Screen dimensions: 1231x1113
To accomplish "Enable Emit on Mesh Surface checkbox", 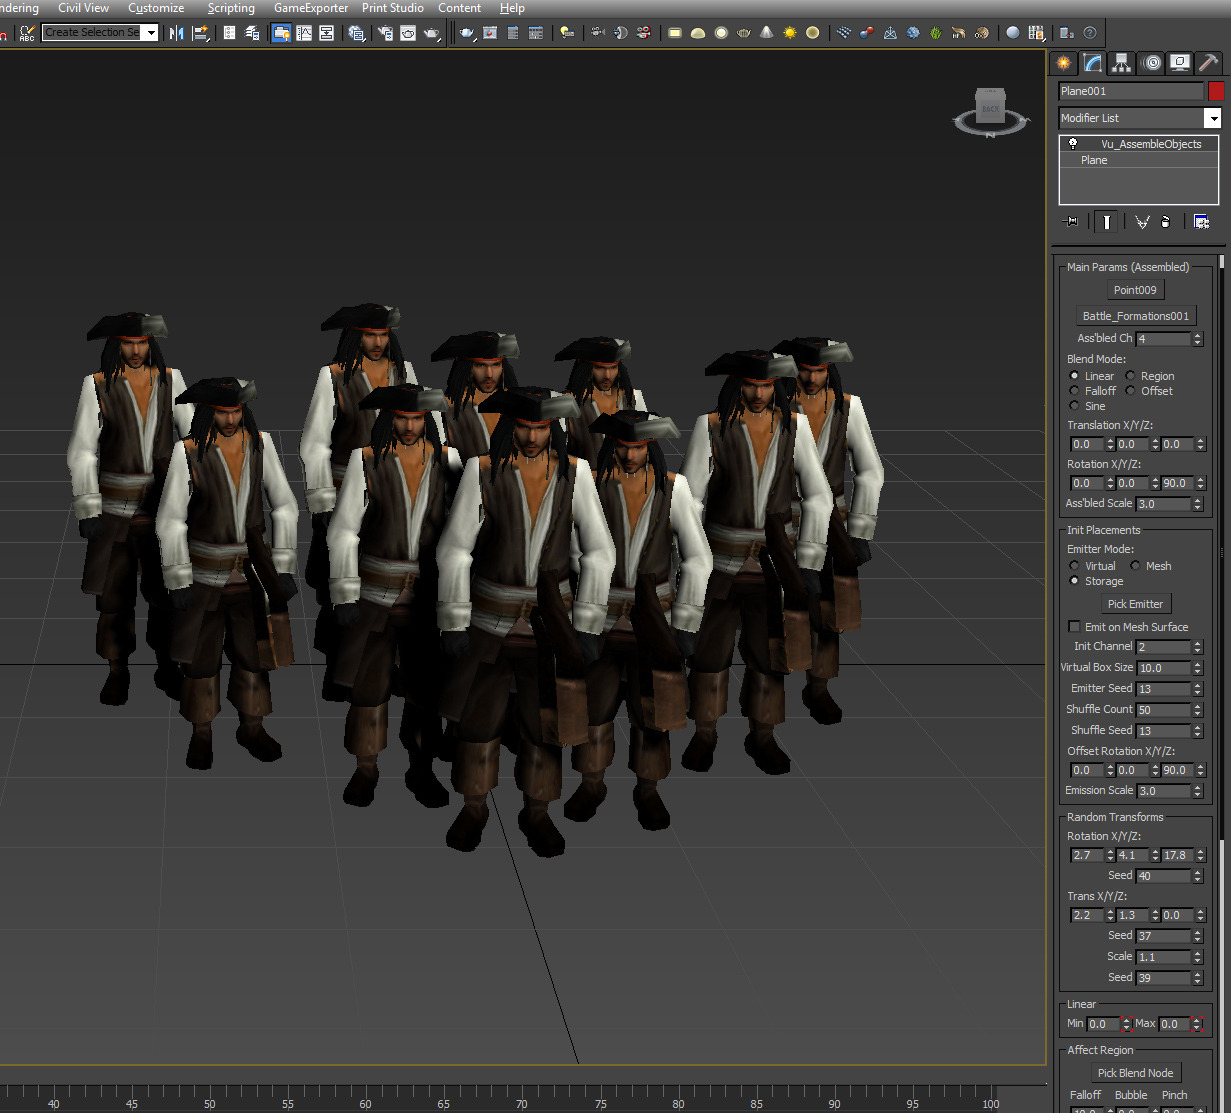I will click(x=1074, y=627).
